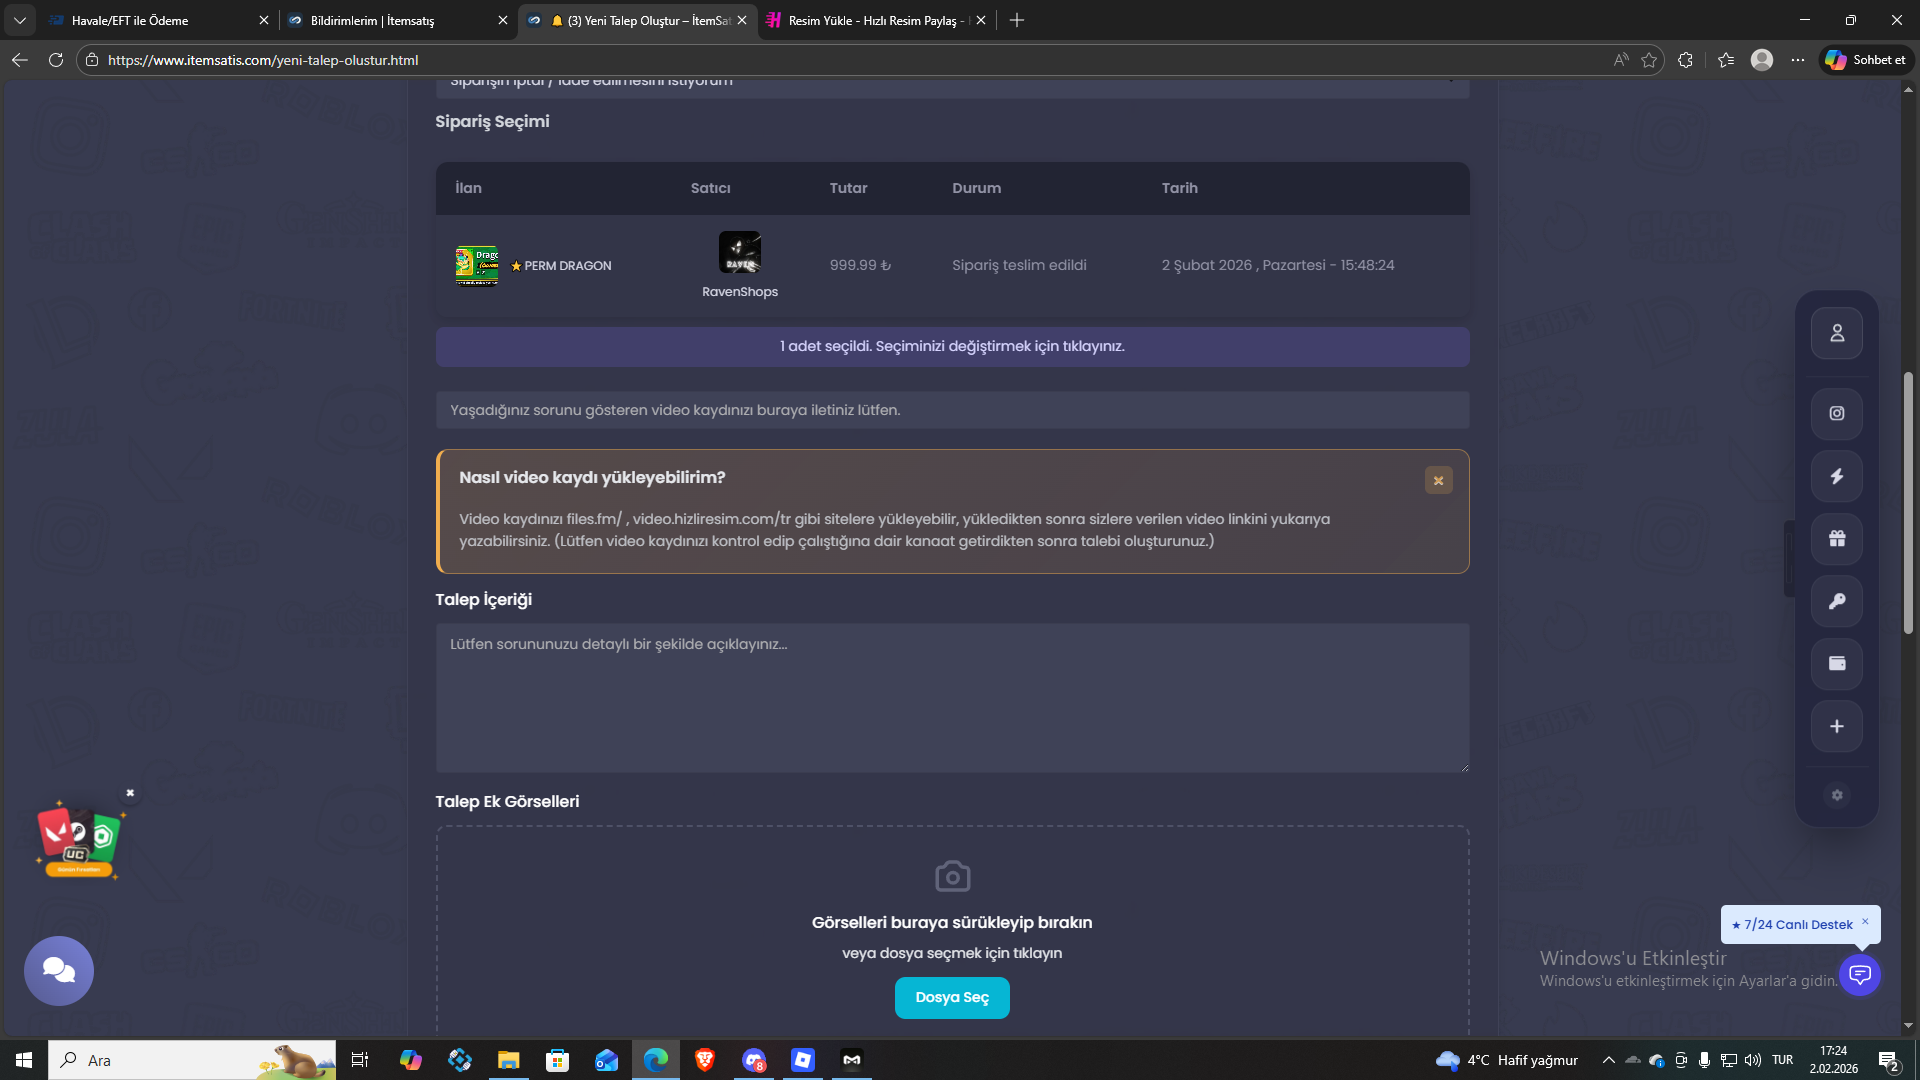Viewport: 1920px width, 1080px height.
Task: Open the gear settings icon in the sidebar
Action: coord(1836,795)
